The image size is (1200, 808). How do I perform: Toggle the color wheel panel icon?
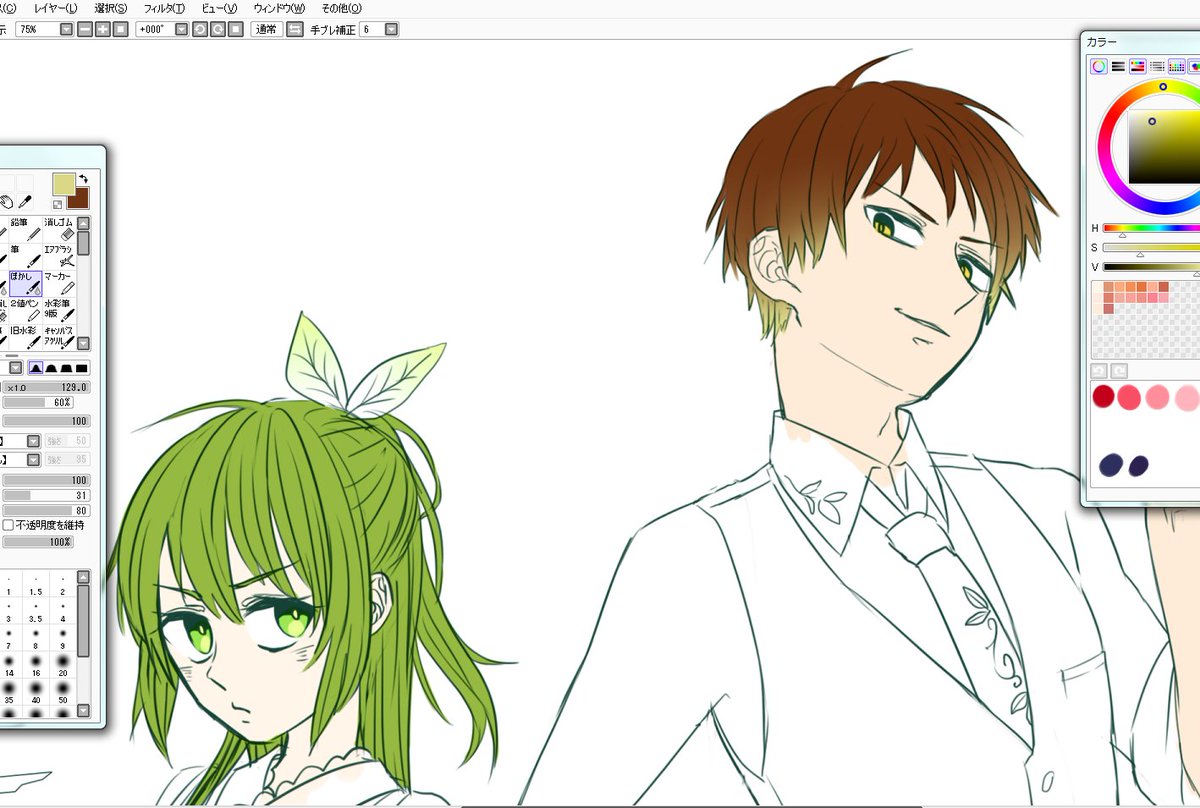point(1098,66)
